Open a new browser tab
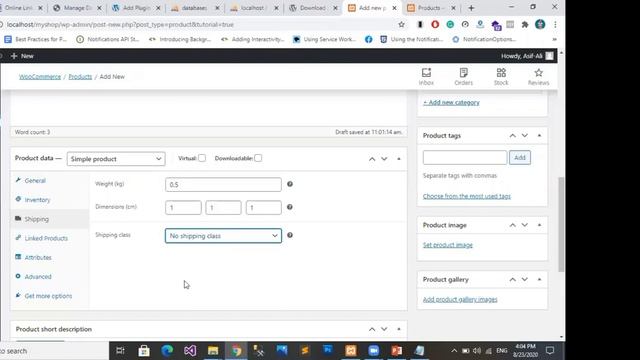 471,8
